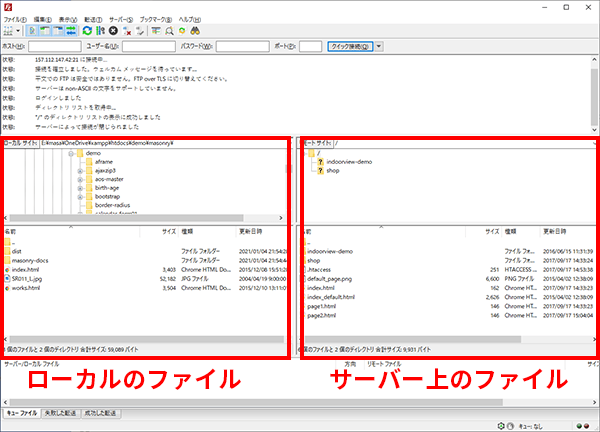This screenshot has width=600, height=432.
Task: Click the activity LED indicators in status bar
Action: click(x=583, y=426)
